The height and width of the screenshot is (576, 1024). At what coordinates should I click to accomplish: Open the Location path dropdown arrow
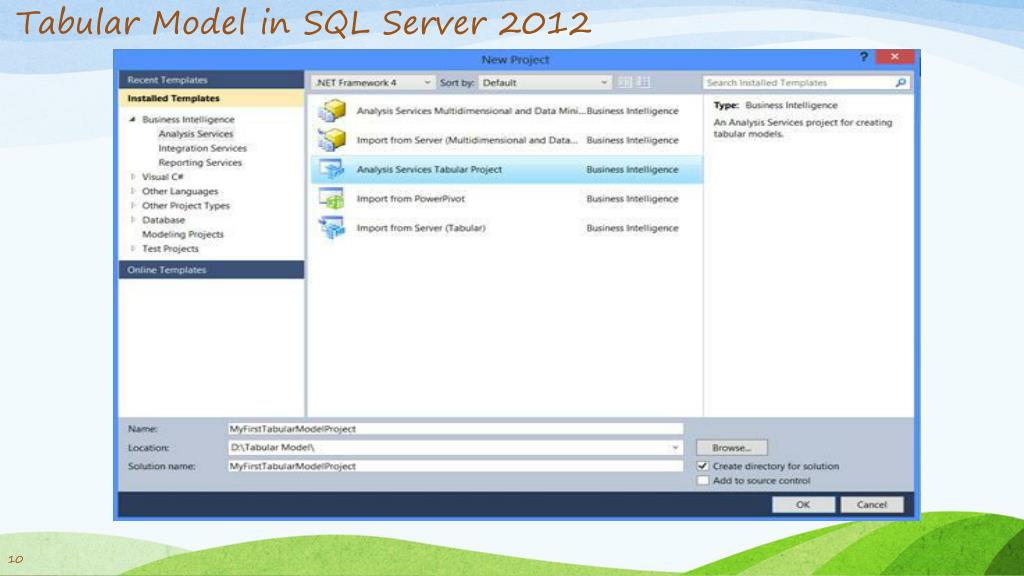tap(675, 448)
